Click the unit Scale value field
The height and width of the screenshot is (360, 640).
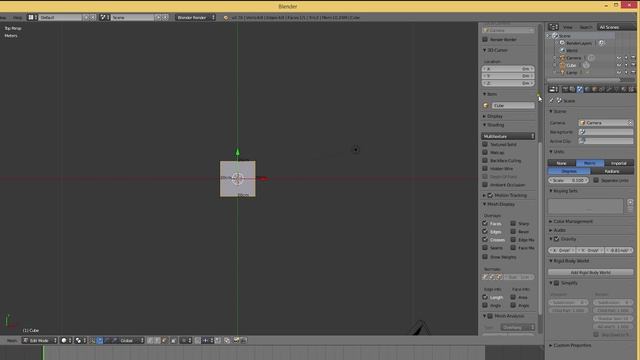pos(569,180)
